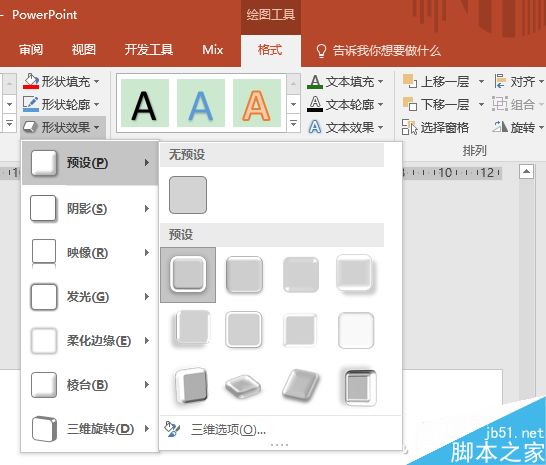Image resolution: width=546 pixels, height=465 pixels.
Task: Expand 下移一层 dropdown arrow
Action: pyautogui.click(x=481, y=104)
